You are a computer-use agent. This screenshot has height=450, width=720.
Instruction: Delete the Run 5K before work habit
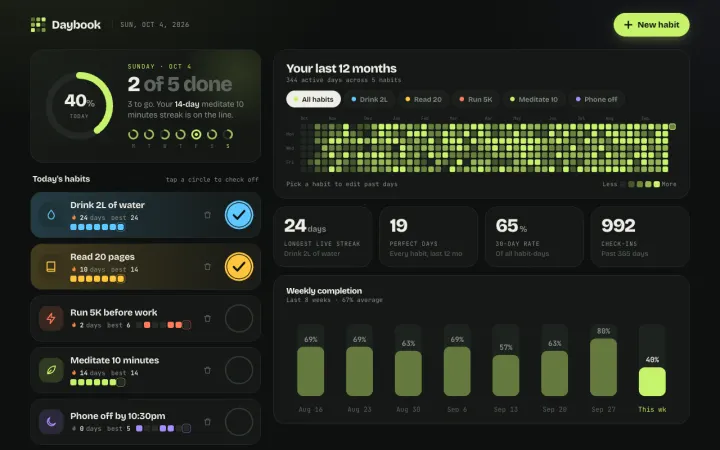pyautogui.click(x=208, y=318)
